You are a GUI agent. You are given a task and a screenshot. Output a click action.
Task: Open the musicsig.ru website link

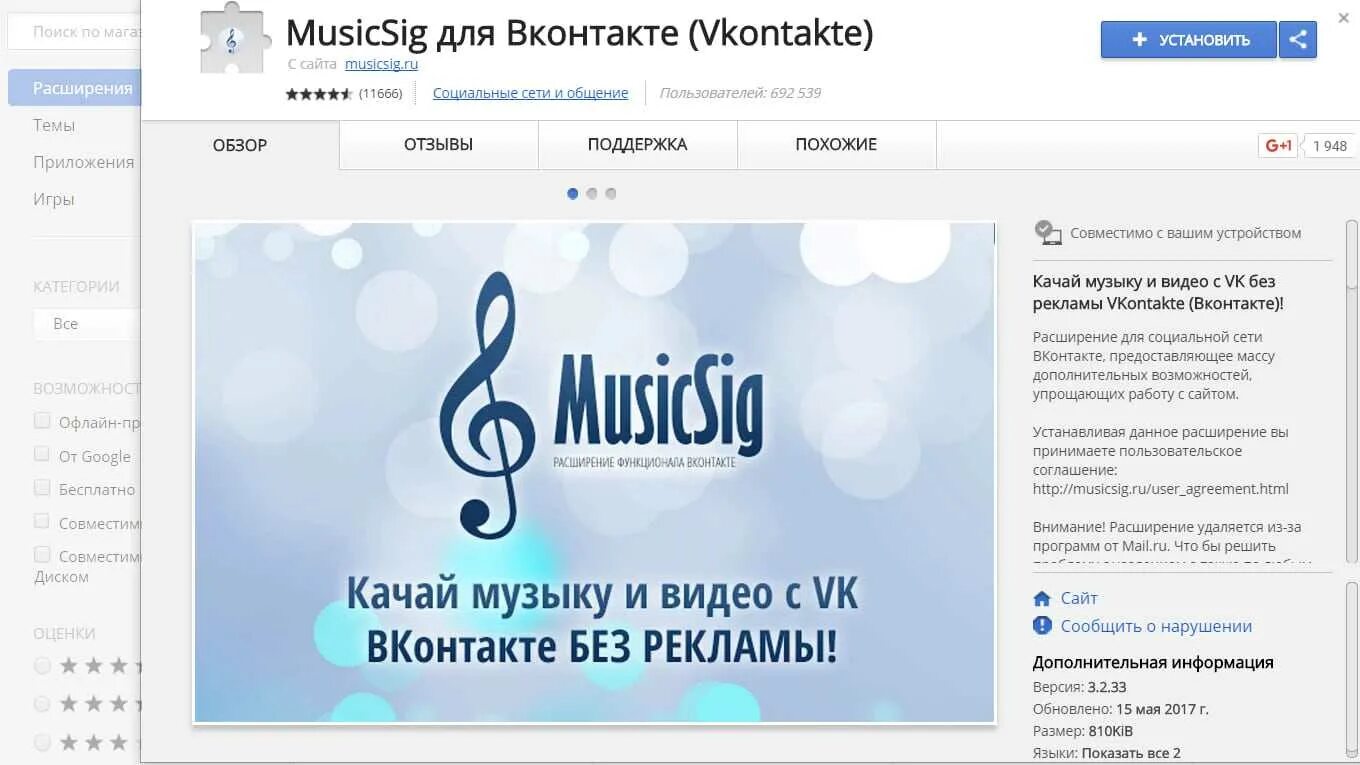tap(381, 64)
